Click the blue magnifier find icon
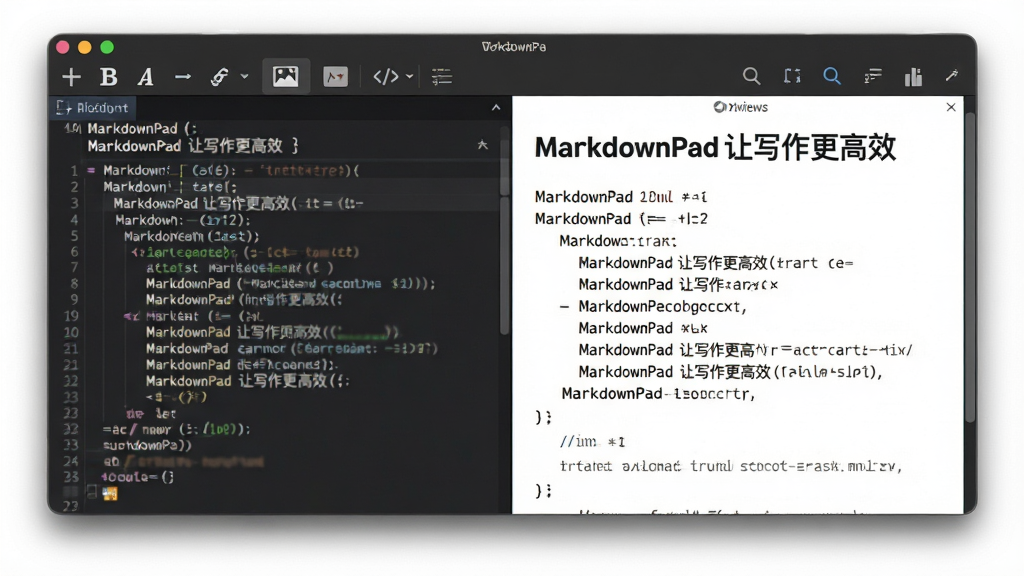 tap(832, 76)
